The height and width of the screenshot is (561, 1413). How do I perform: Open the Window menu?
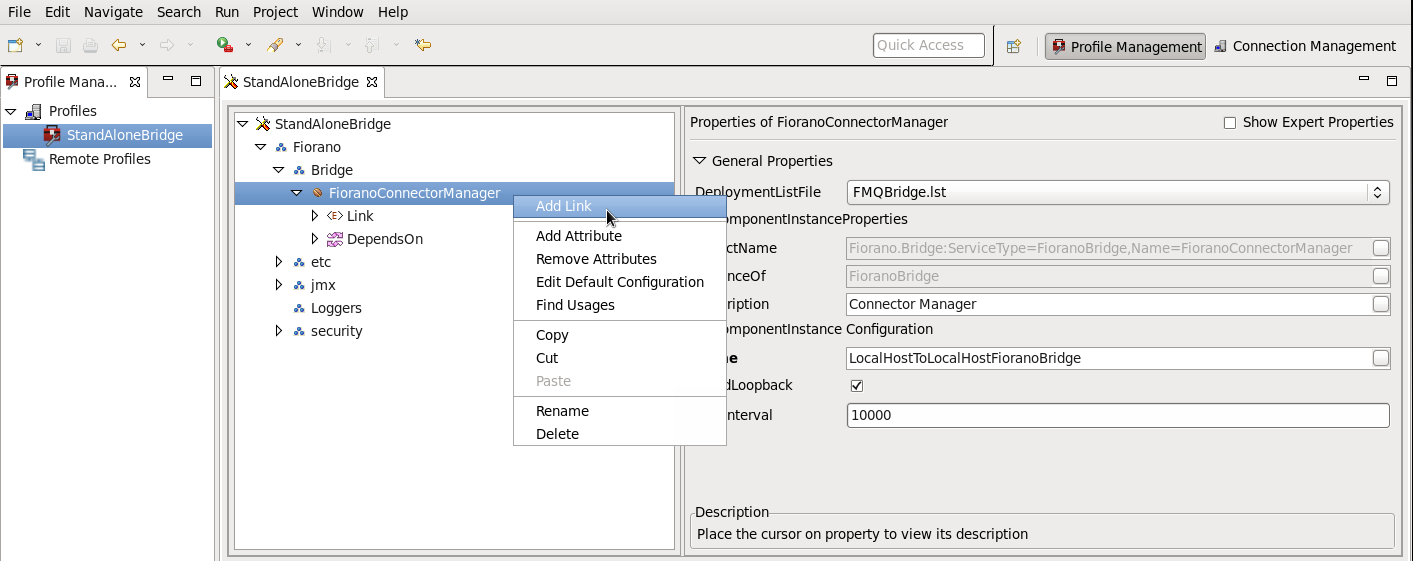(x=338, y=12)
